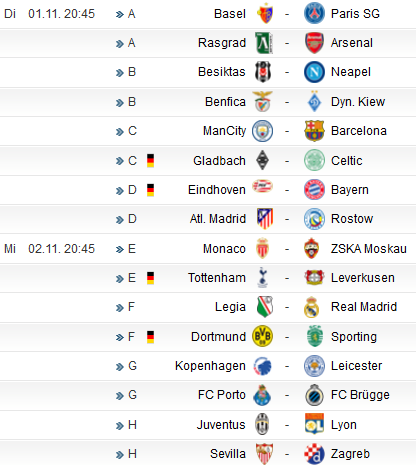The width and height of the screenshot is (416, 465).
Task: Click the Juventus crest icon
Action: click(262, 424)
